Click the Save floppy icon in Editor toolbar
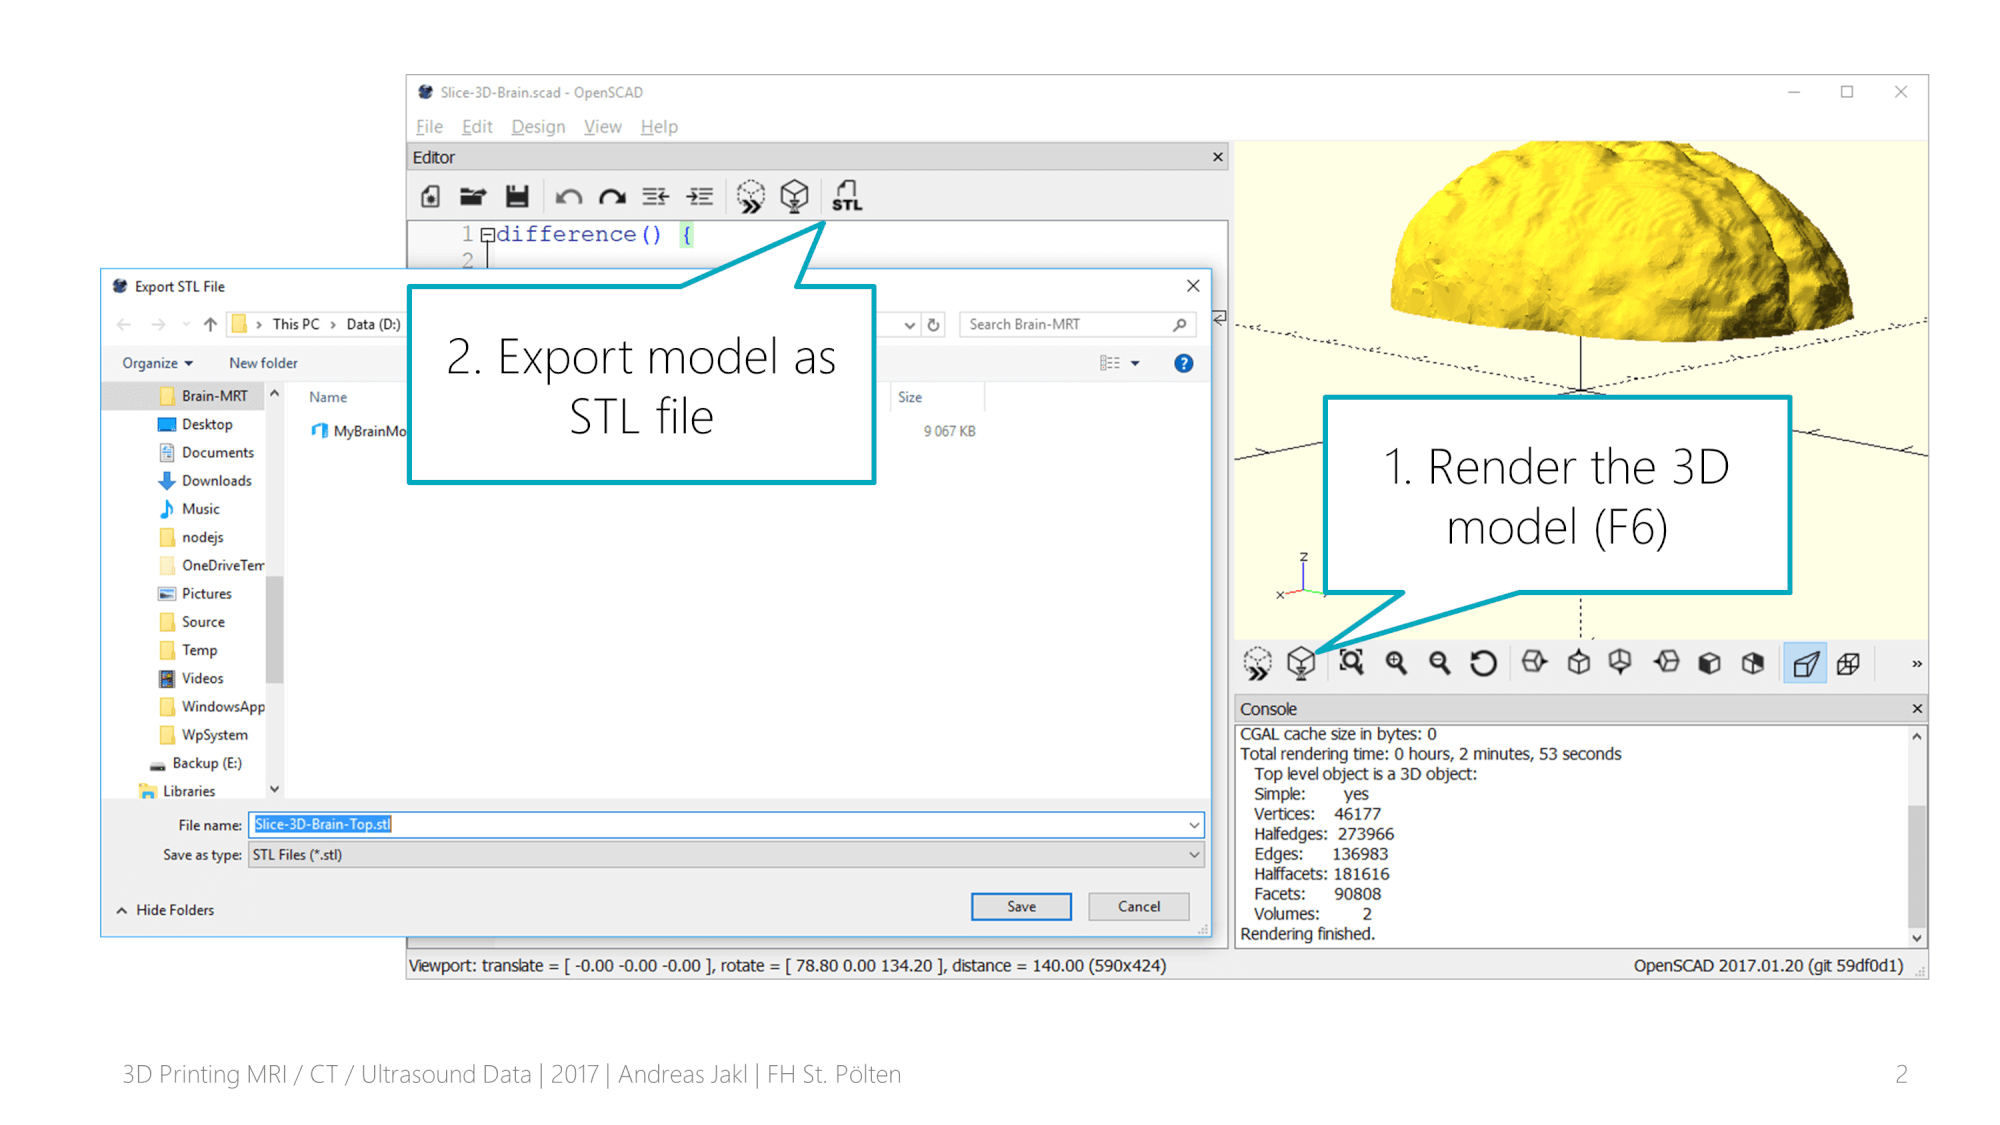Screen dimensions: 2000x1125 pyautogui.click(x=517, y=196)
